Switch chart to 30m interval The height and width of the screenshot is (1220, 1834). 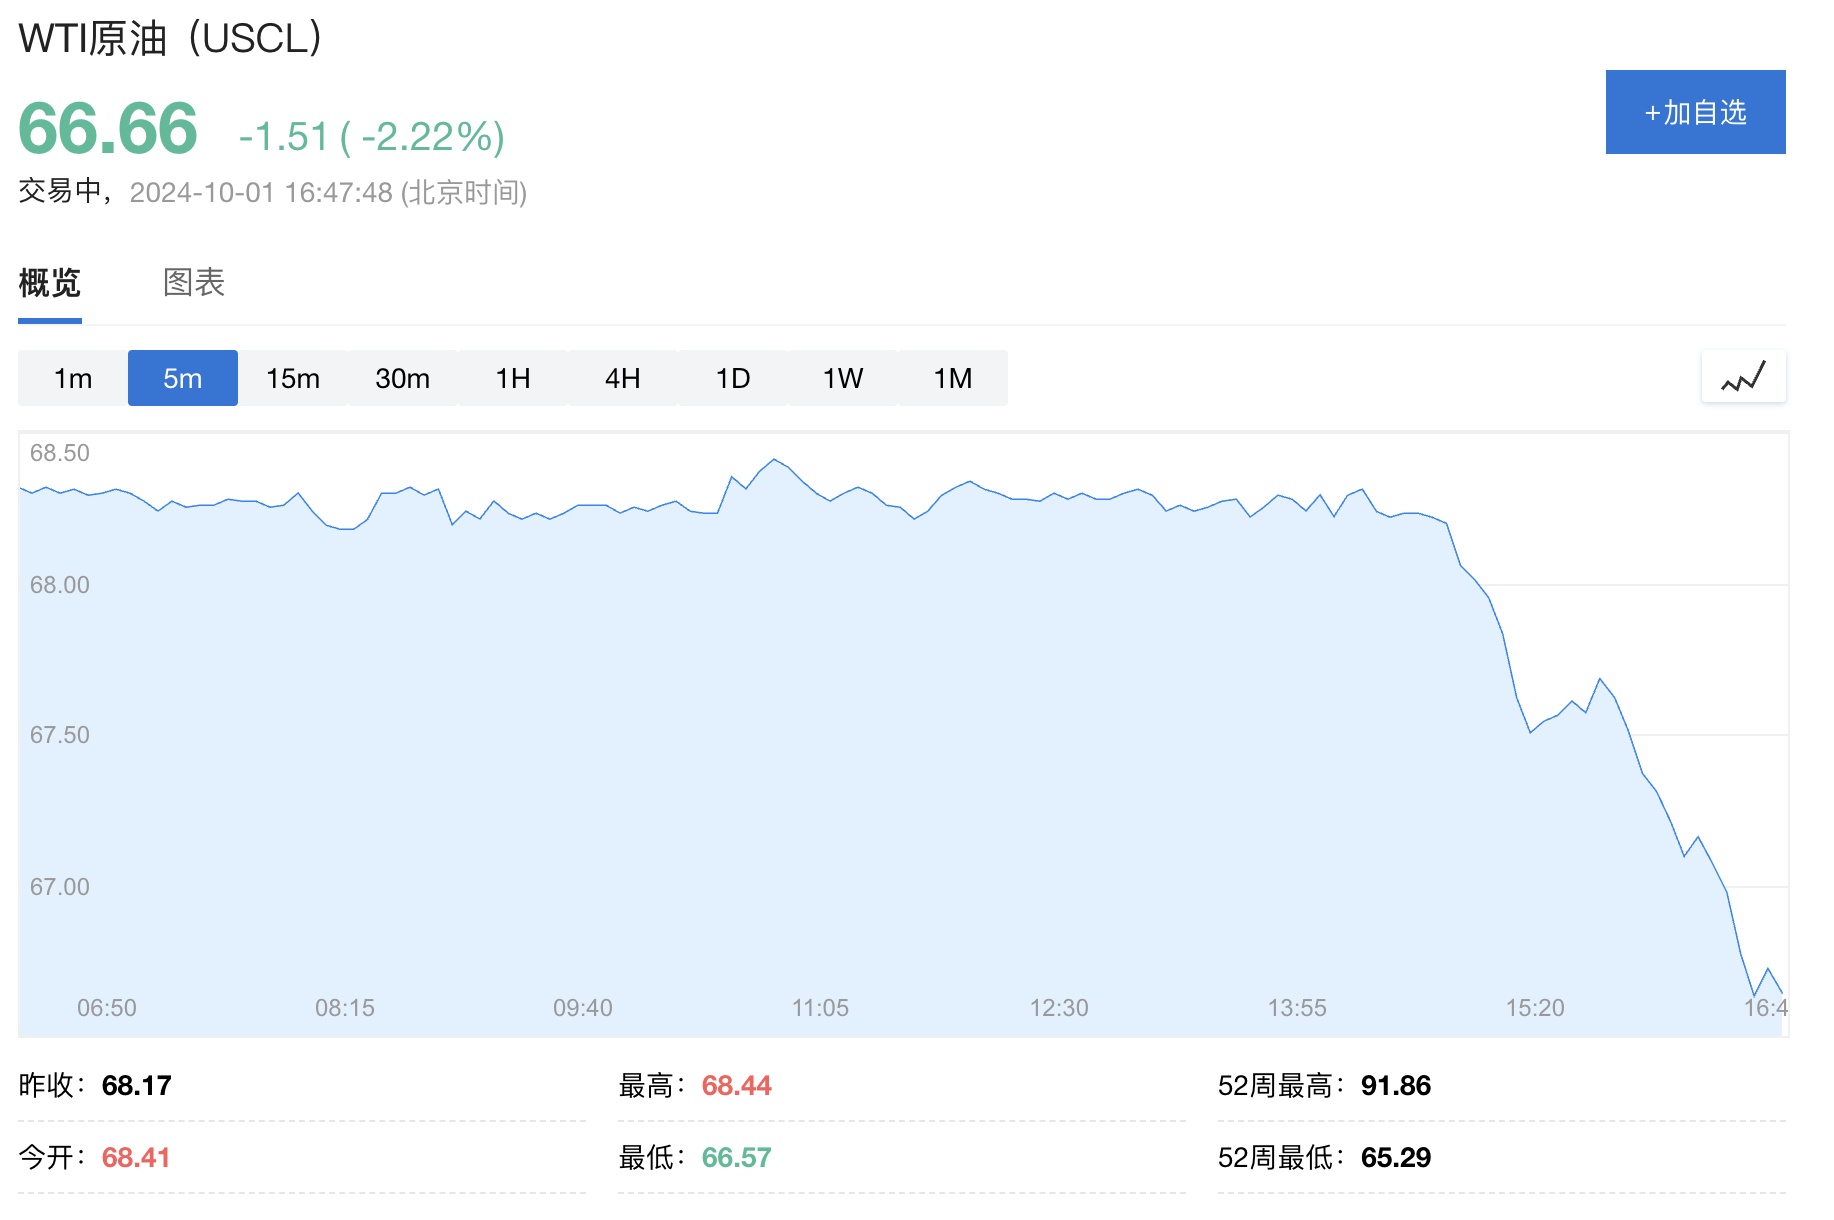coord(403,378)
